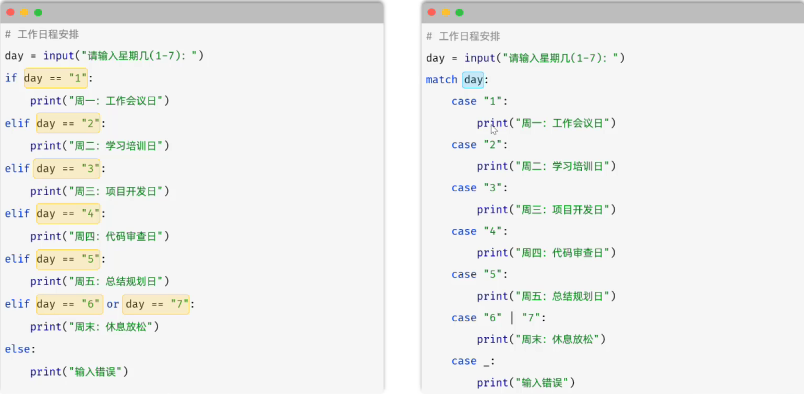Close the right match-case code window
The height and width of the screenshot is (394, 804).
[x=432, y=12]
